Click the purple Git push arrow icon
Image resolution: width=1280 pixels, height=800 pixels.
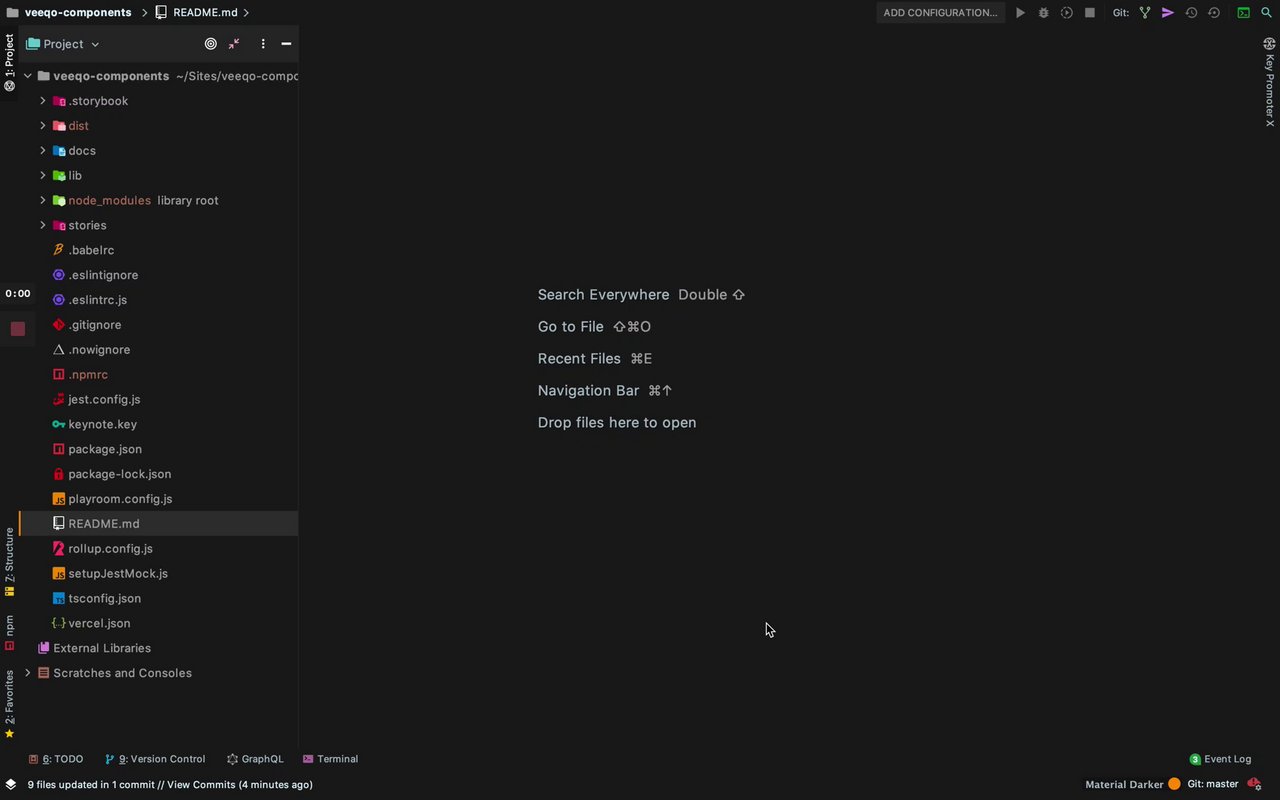pyautogui.click(x=1167, y=13)
